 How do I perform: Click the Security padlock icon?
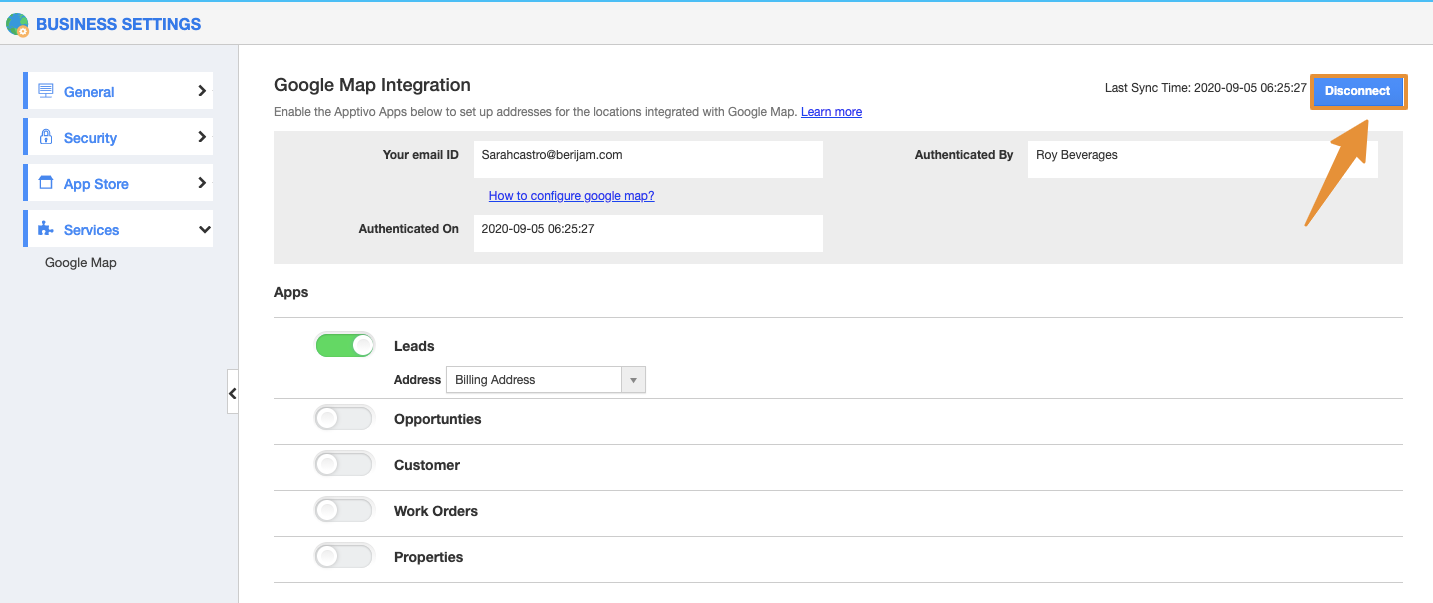pyautogui.click(x=45, y=137)
